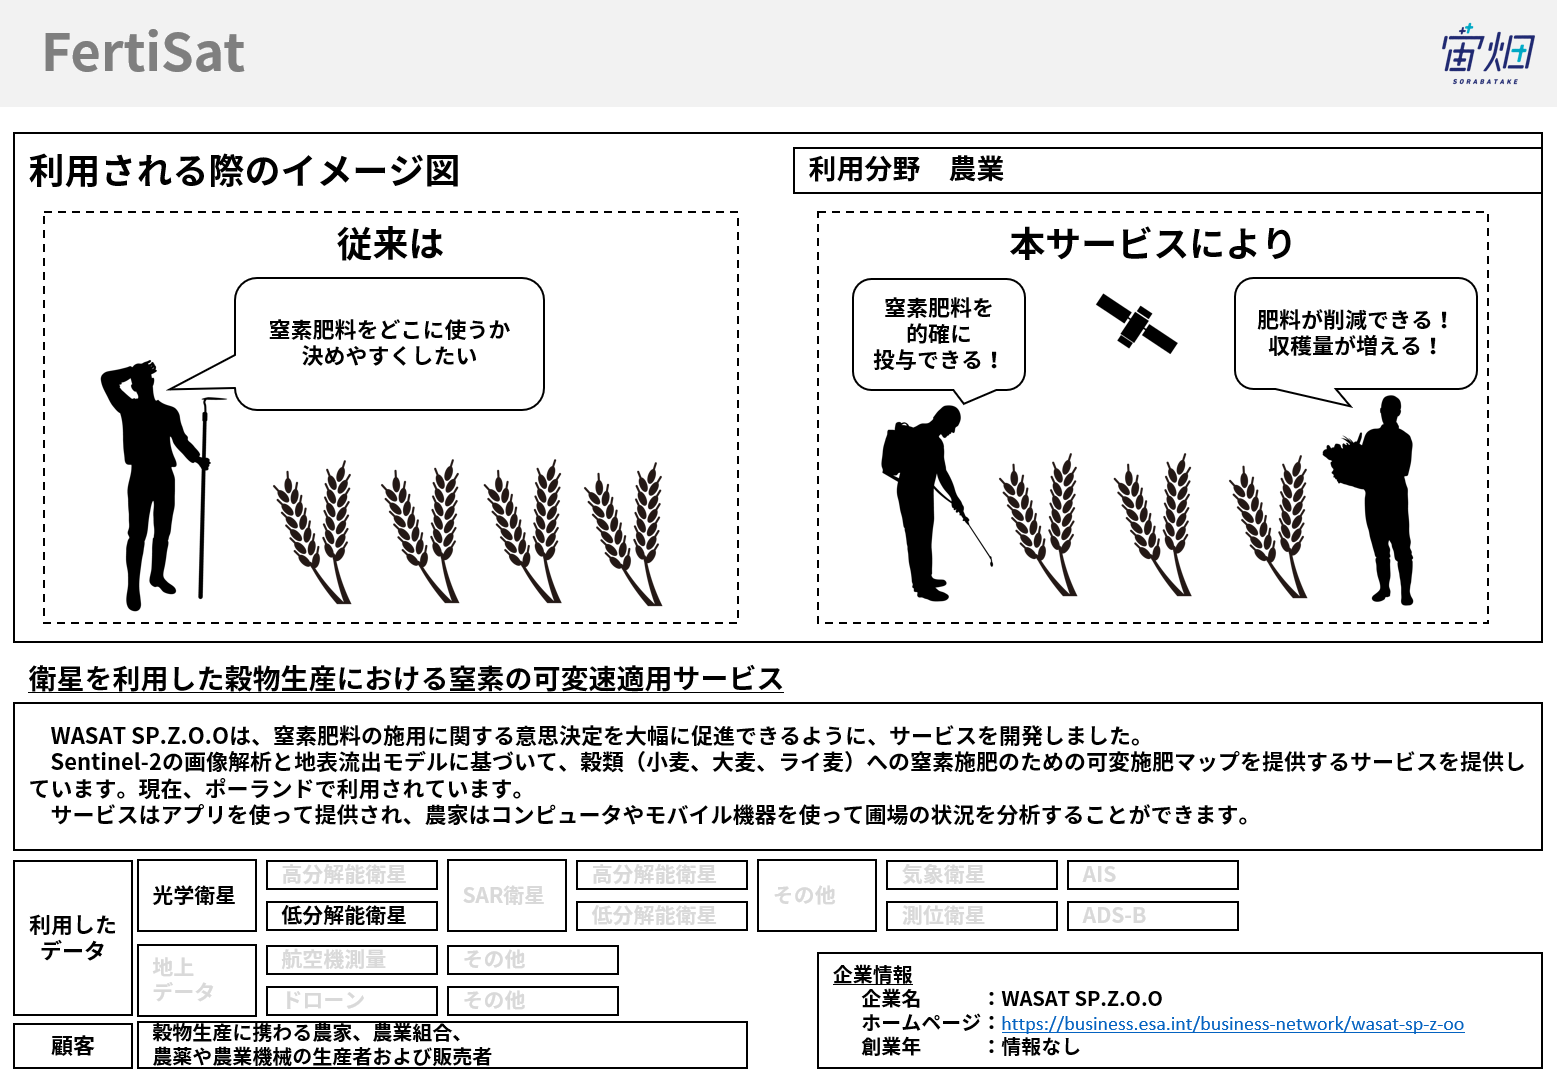Click the 企業情報 heading
The image size is (1557, 1080).
pos(873,975)
